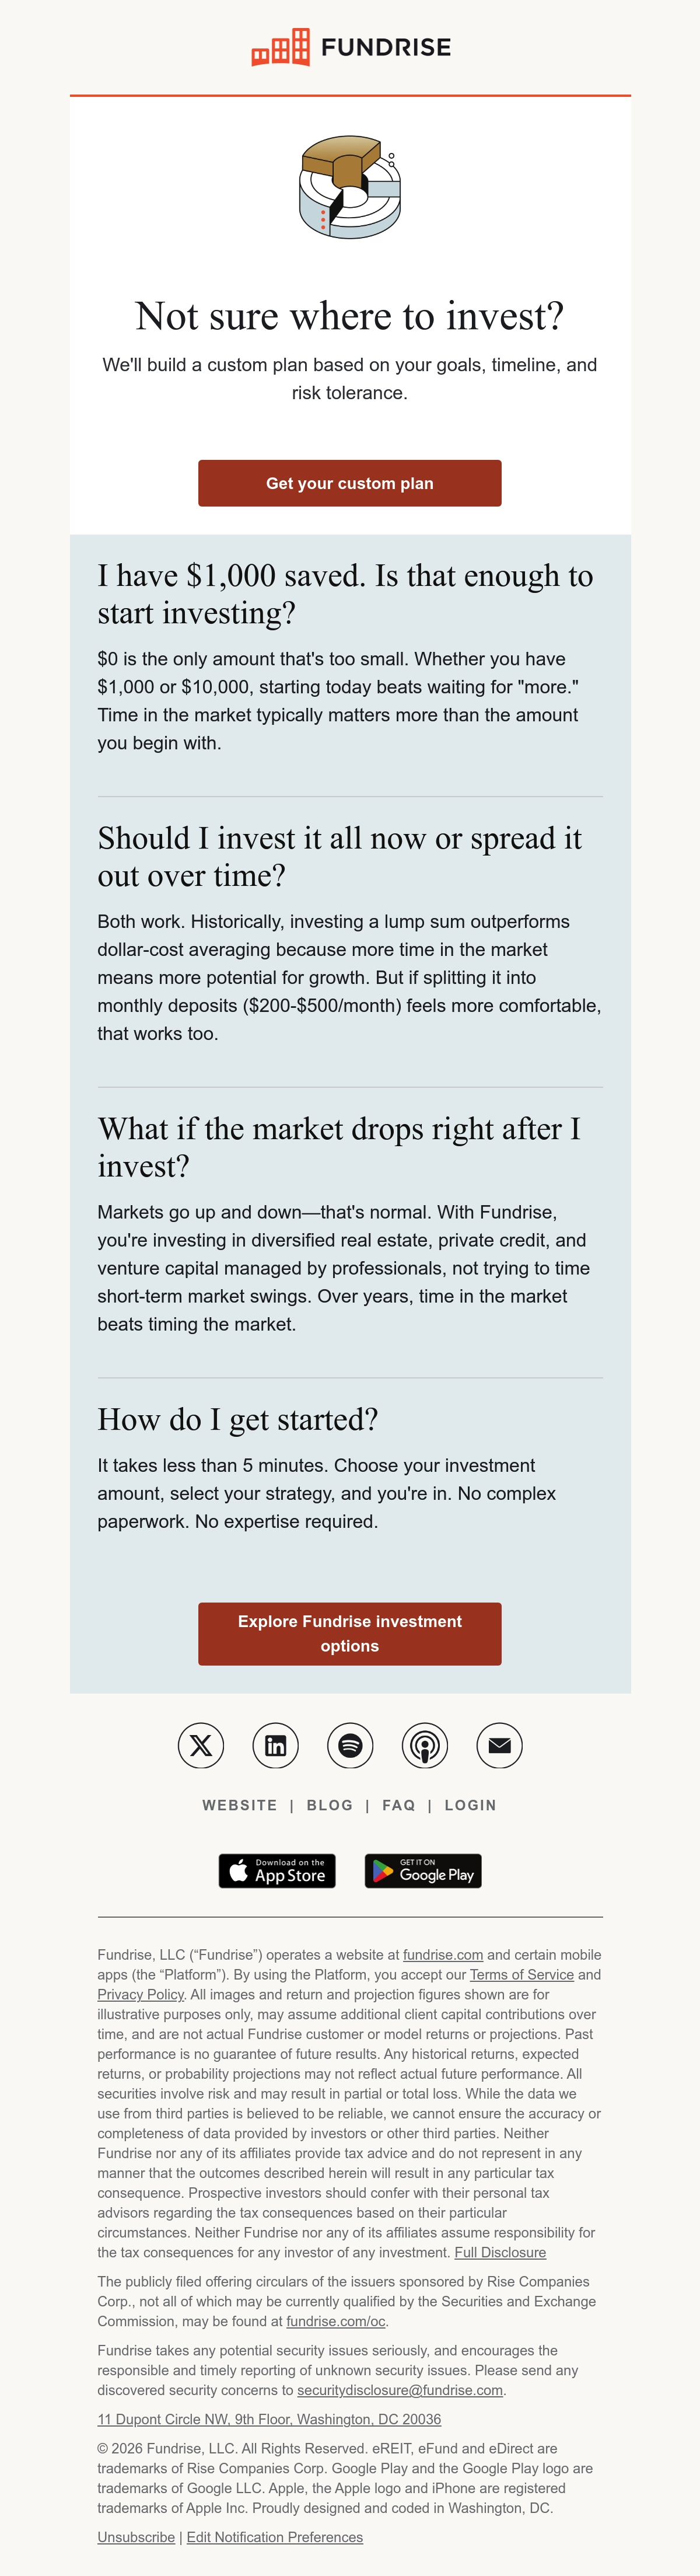Open the FAQ footer menu link
700x2576 pixels.
[x=399, y=1805]
